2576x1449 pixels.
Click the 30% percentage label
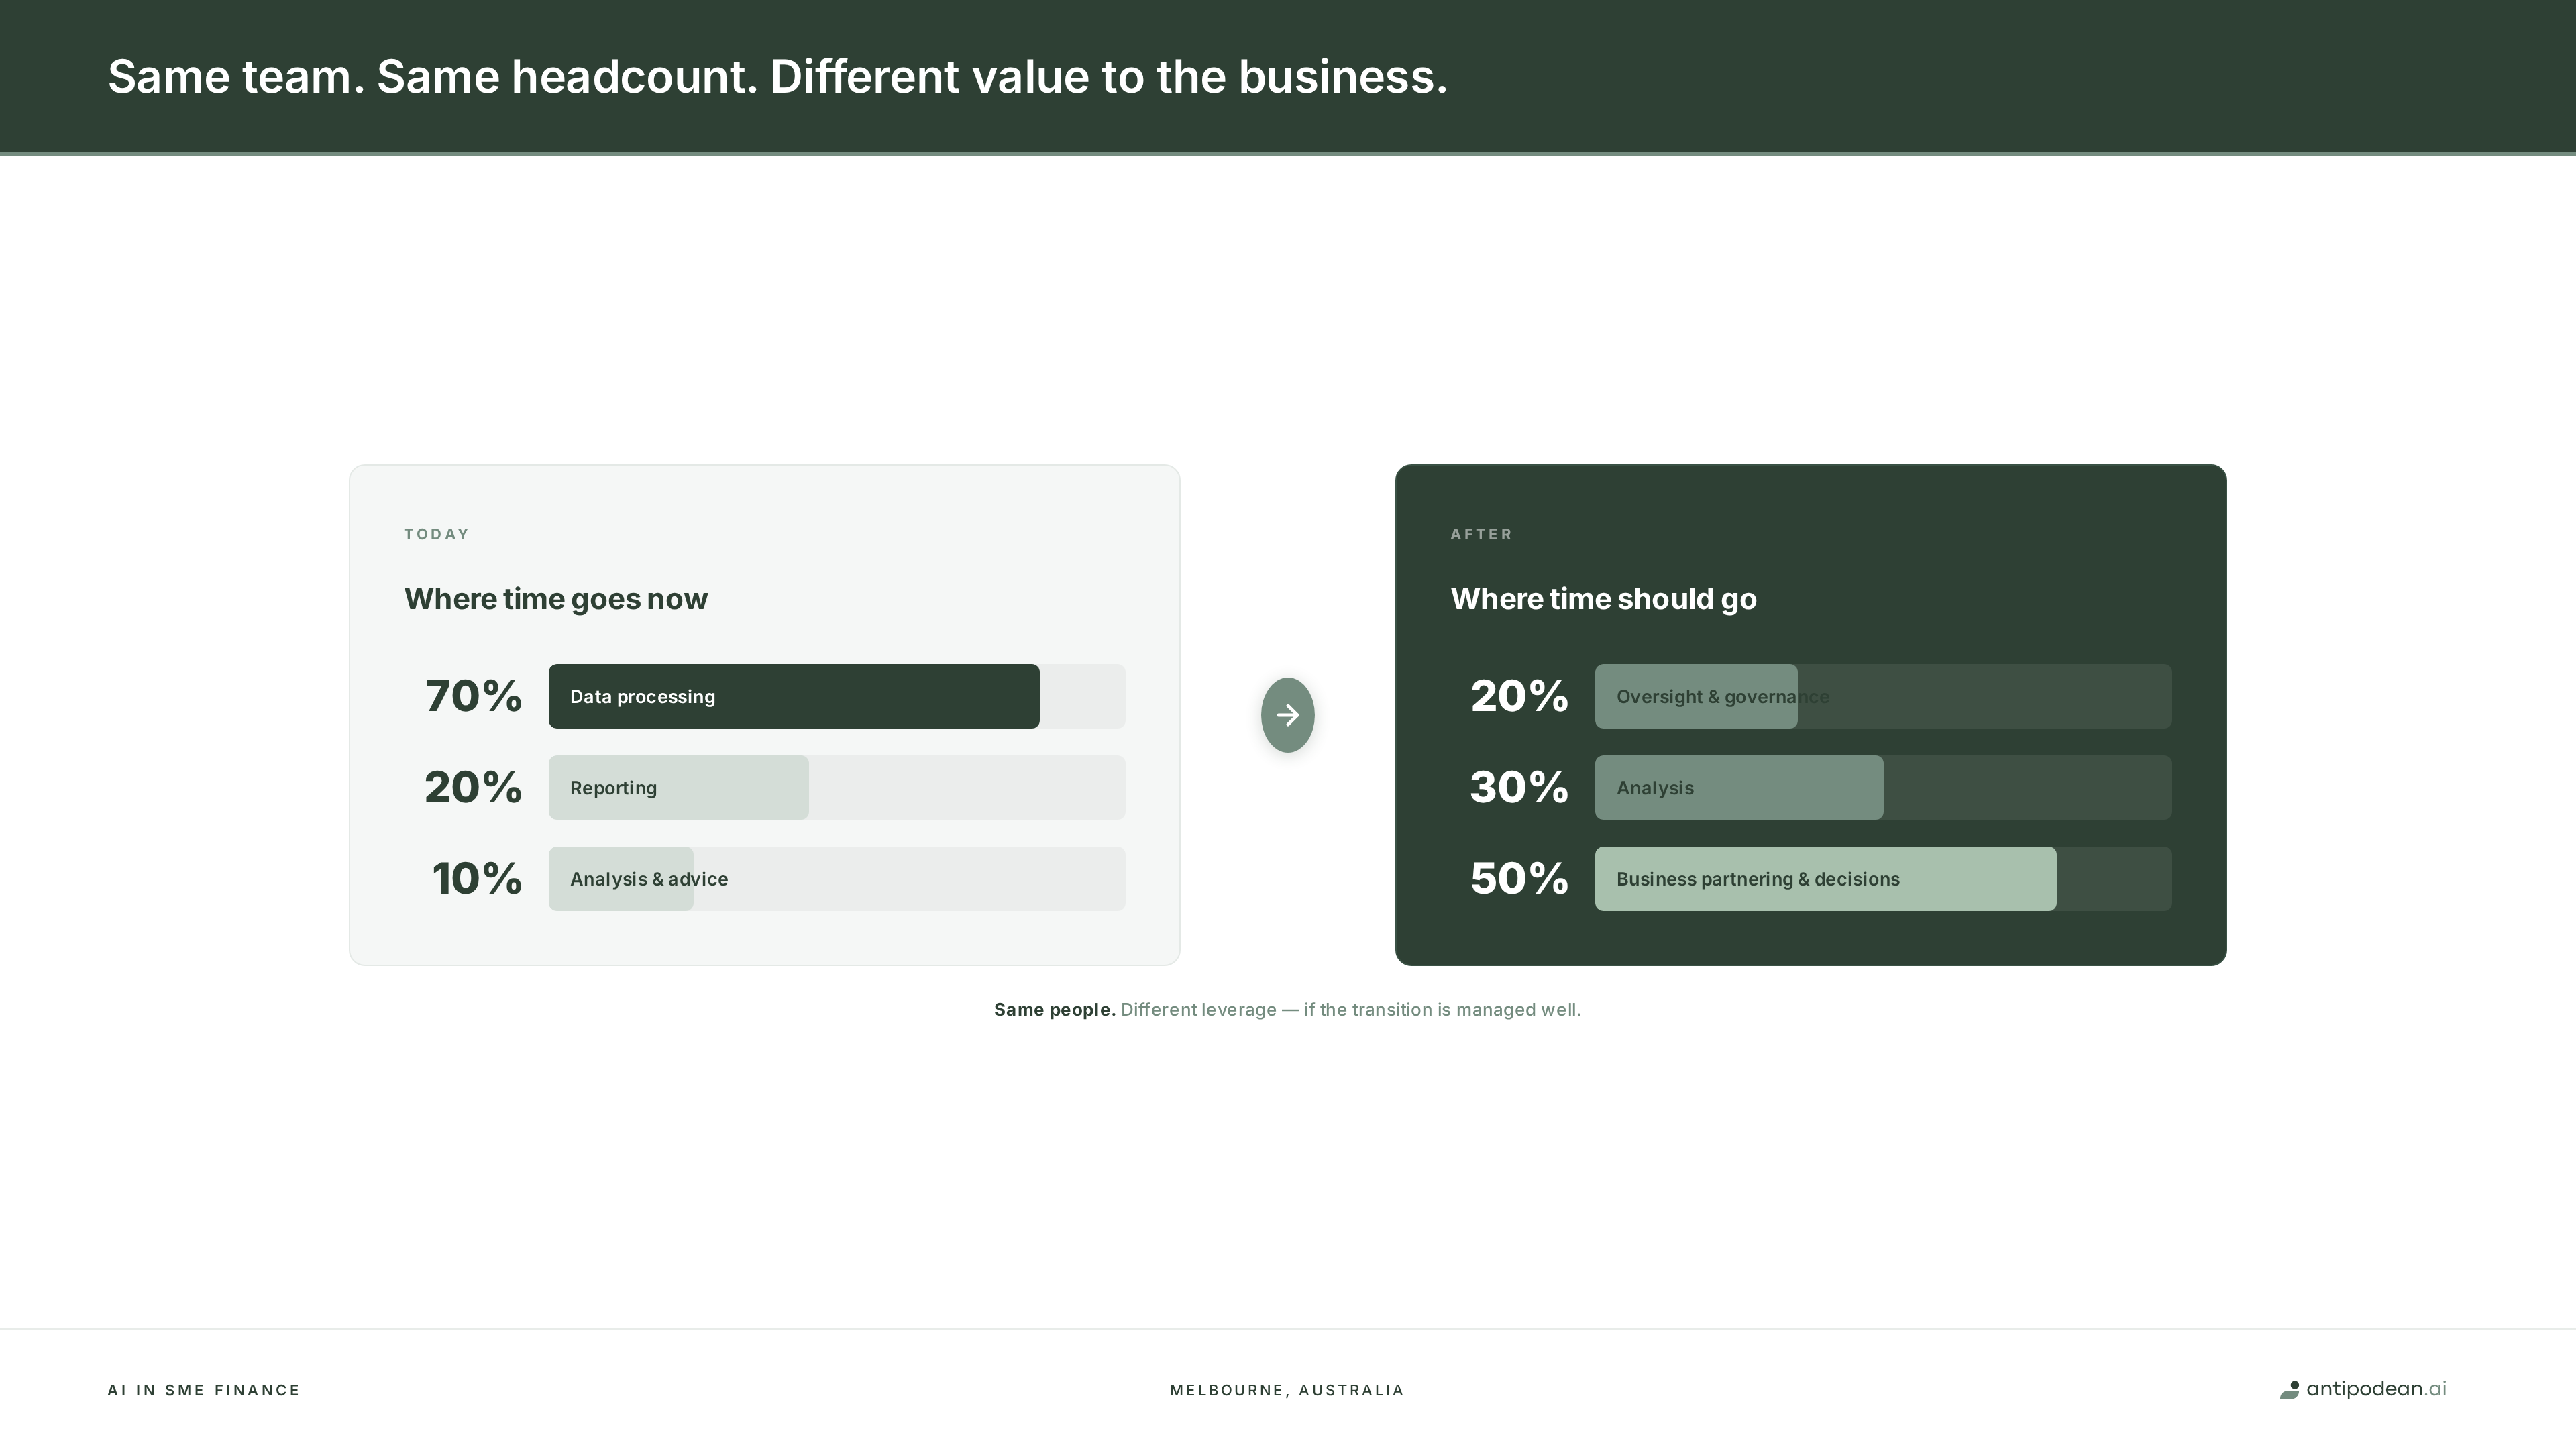[1520, 787]
